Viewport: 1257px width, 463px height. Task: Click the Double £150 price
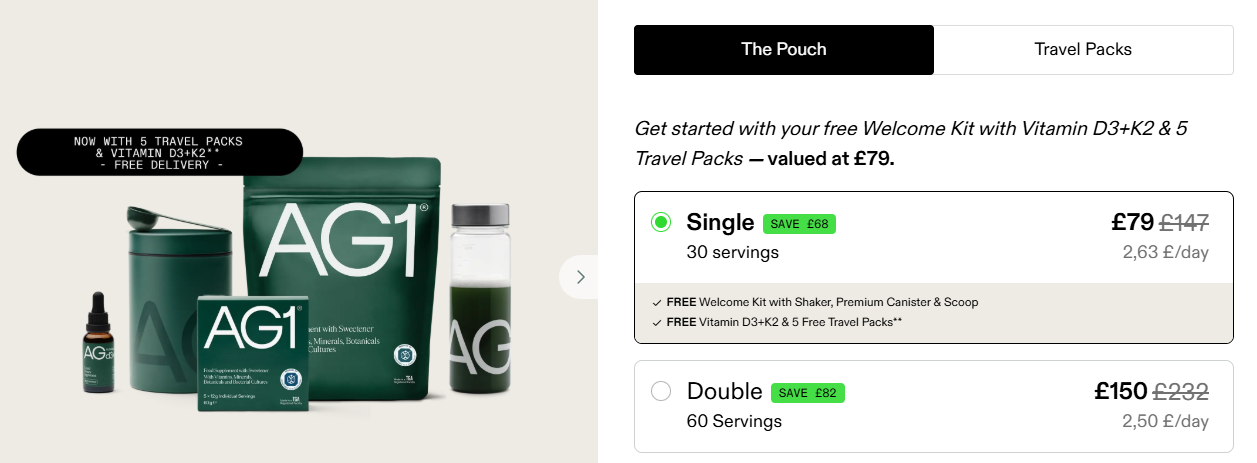coord(1122,391)
